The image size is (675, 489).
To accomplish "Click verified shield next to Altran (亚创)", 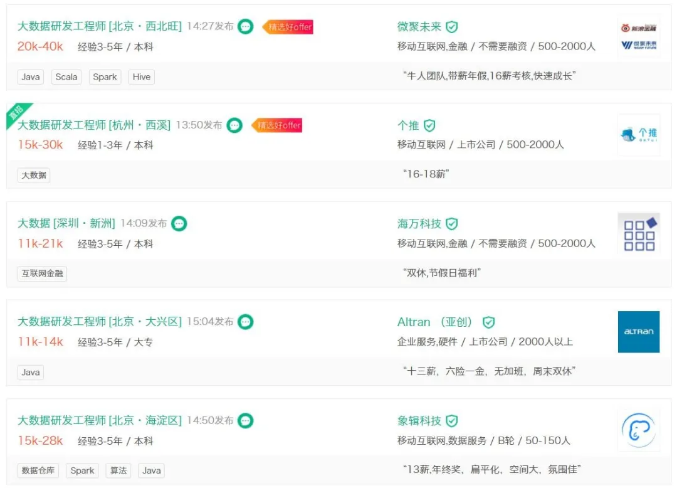I will click(489, 322).
